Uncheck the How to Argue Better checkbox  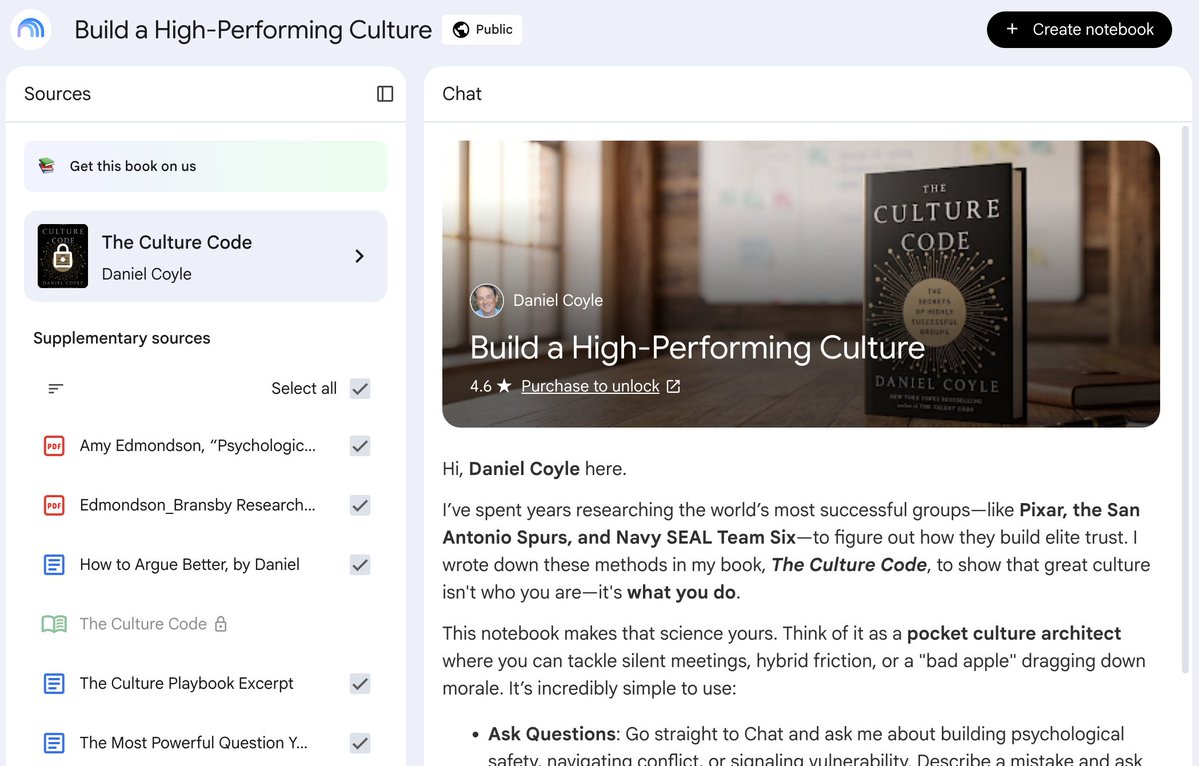[360, 565]
